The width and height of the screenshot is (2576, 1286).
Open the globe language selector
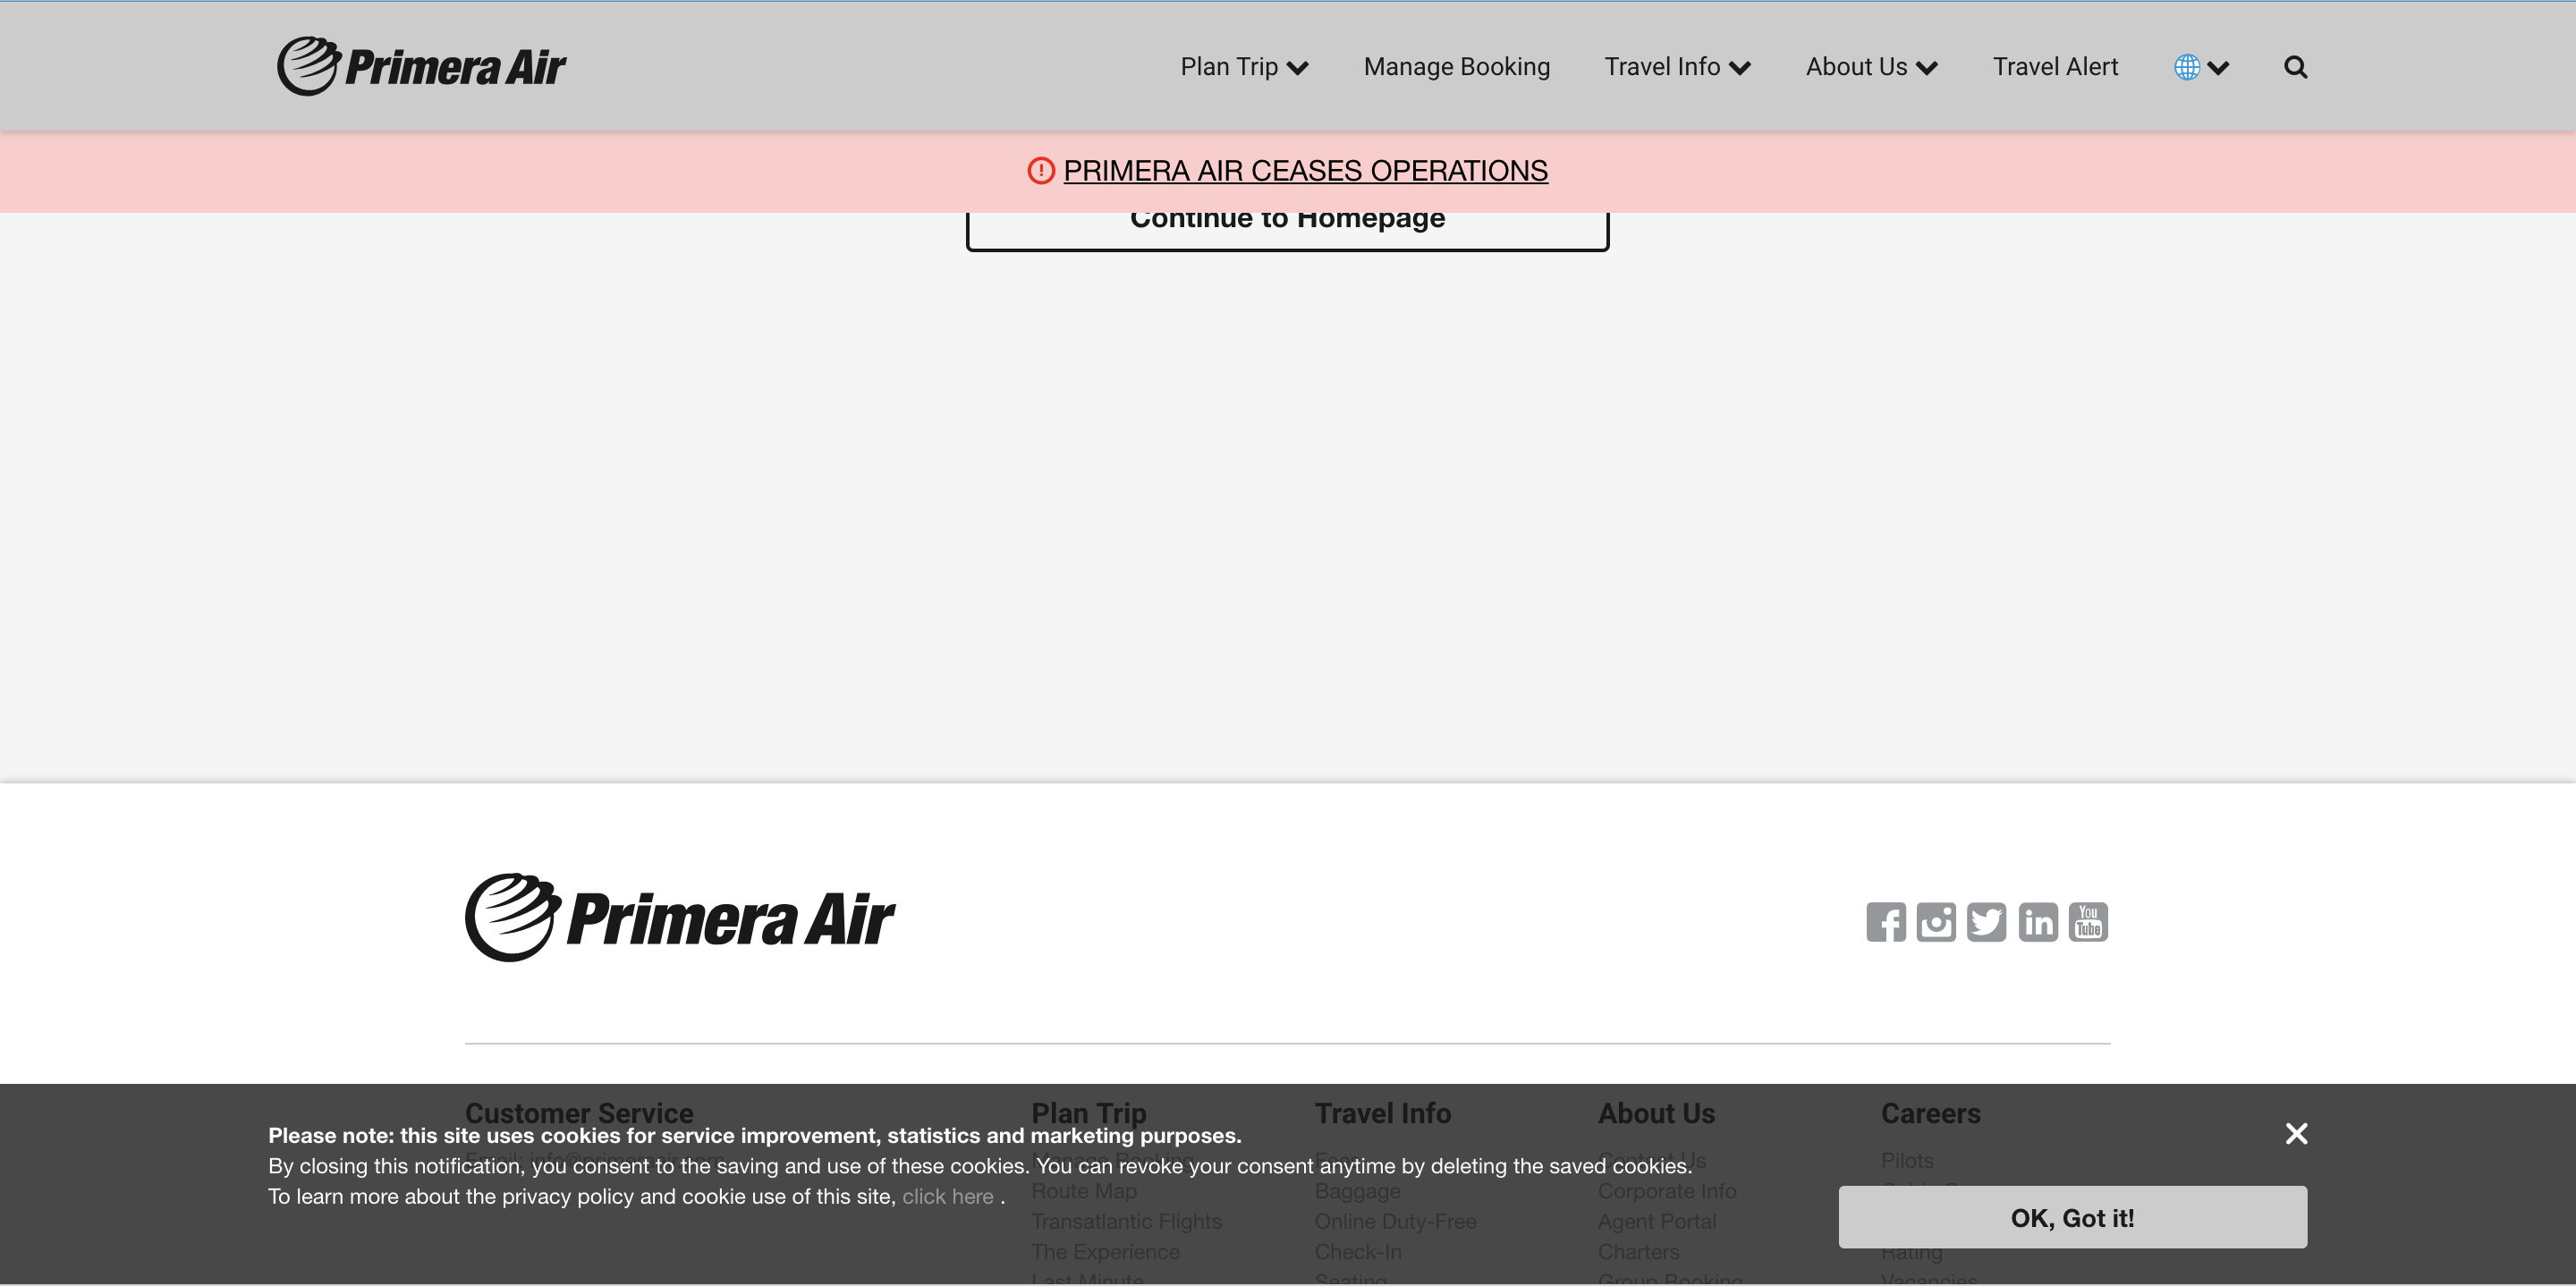click(2201, 67)
